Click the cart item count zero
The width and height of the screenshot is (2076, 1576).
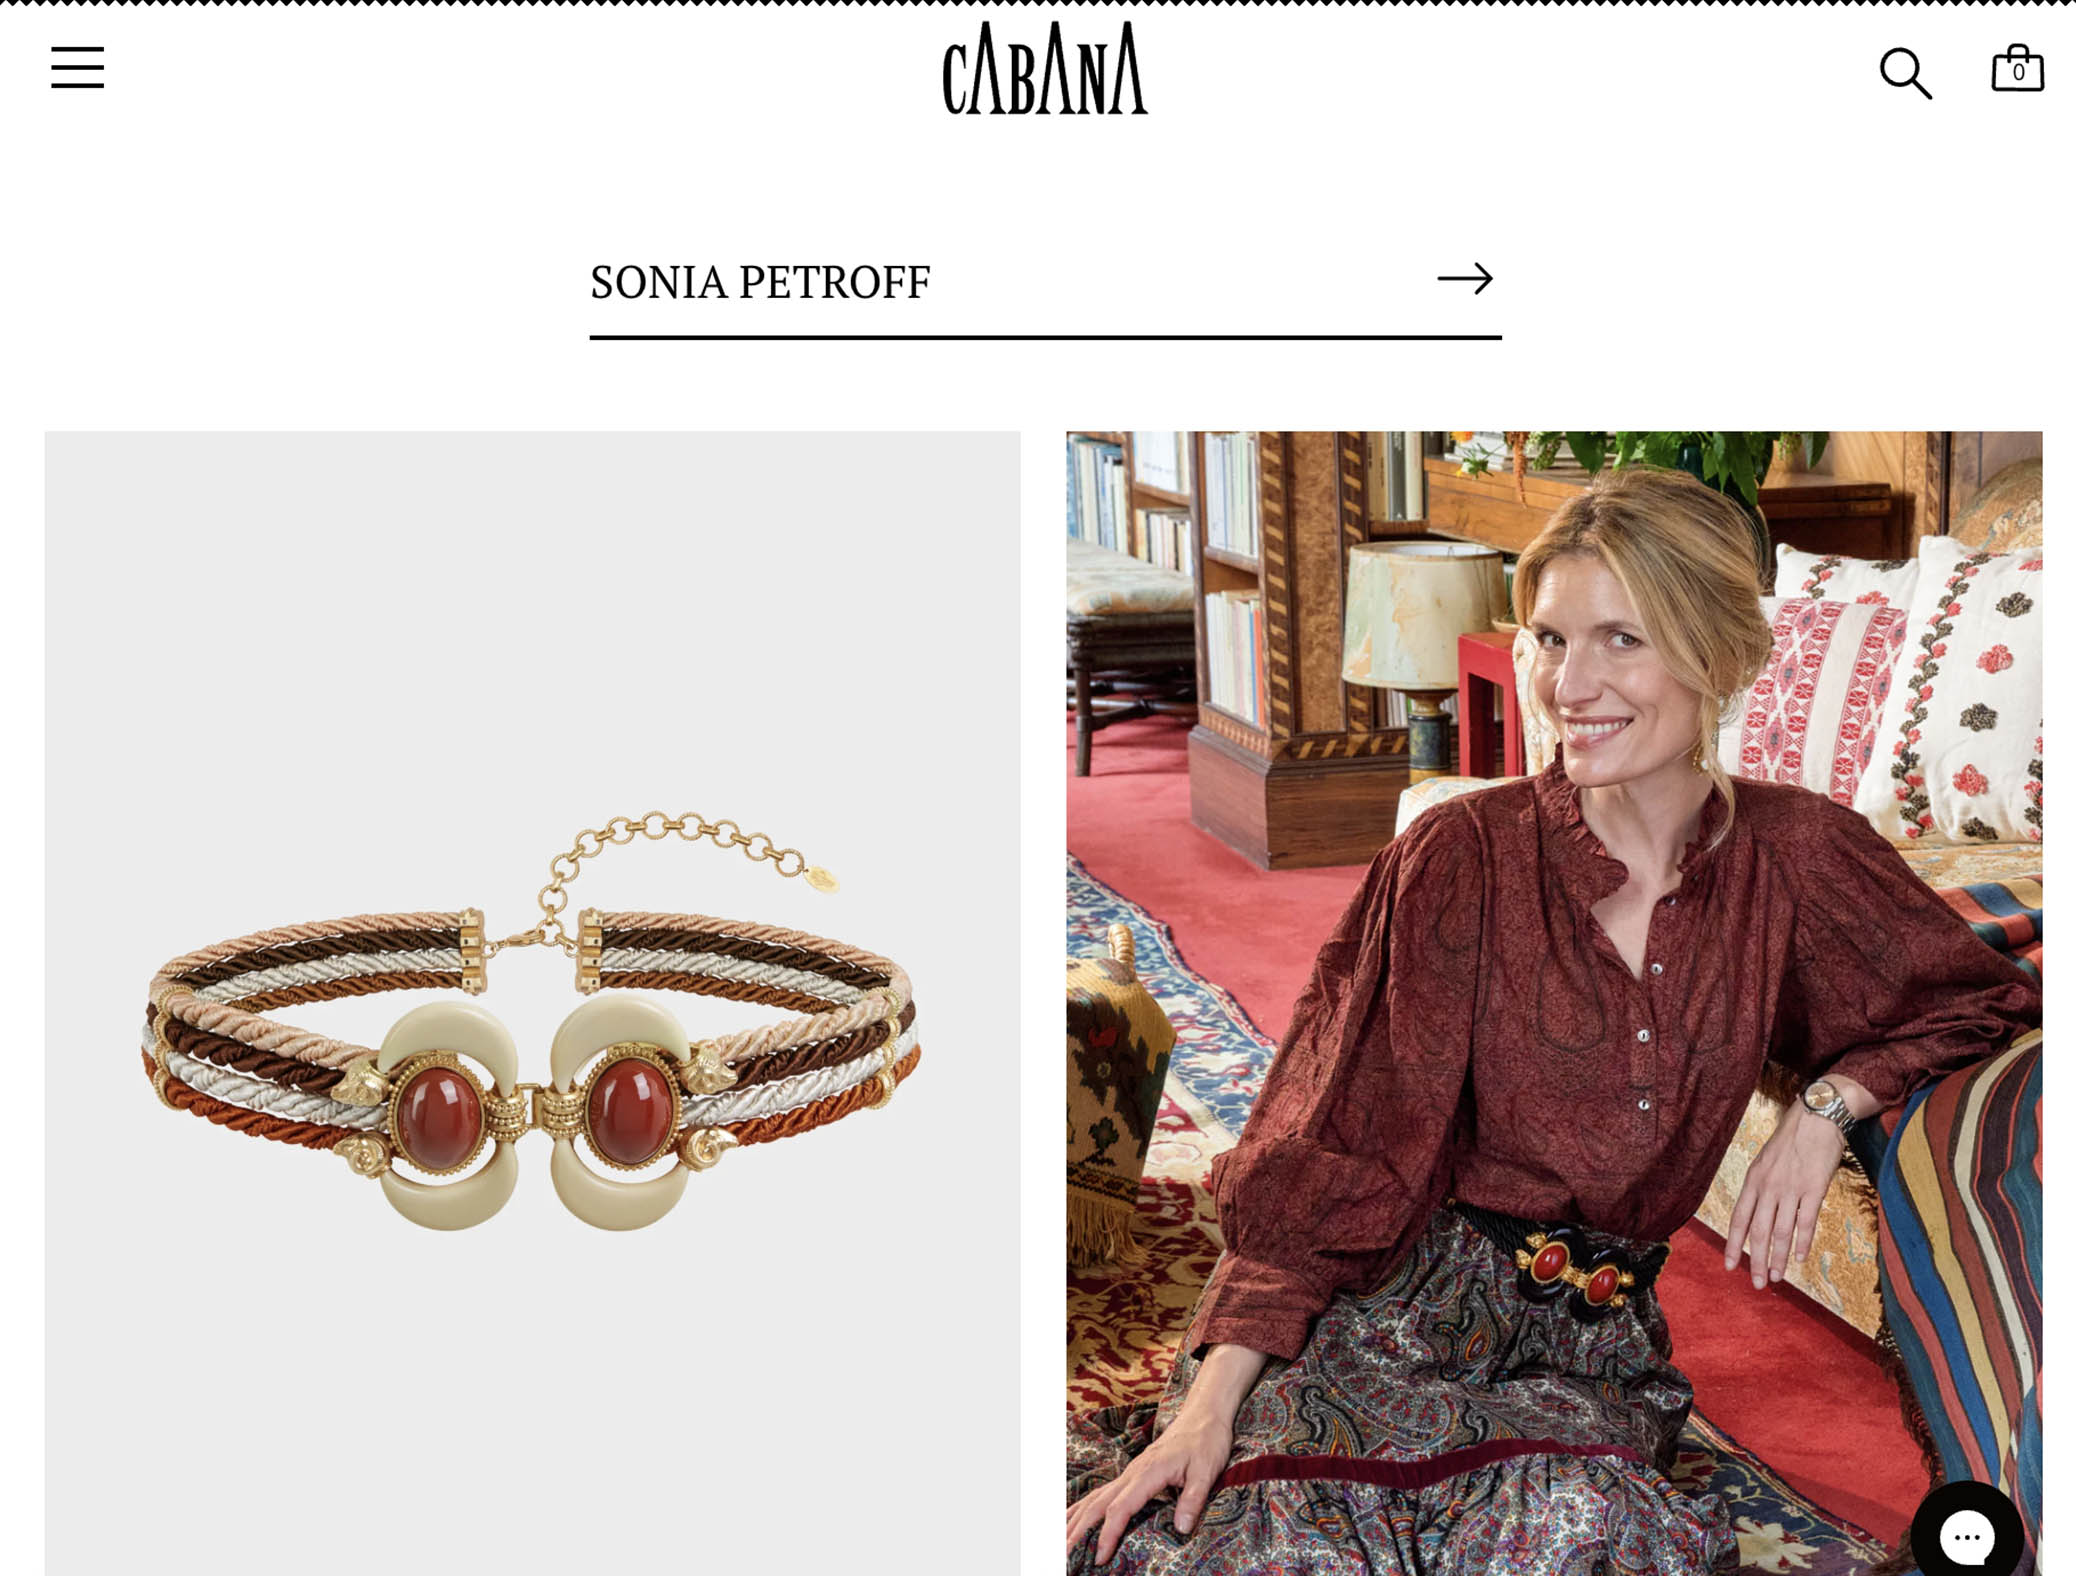click(2018, 73)
